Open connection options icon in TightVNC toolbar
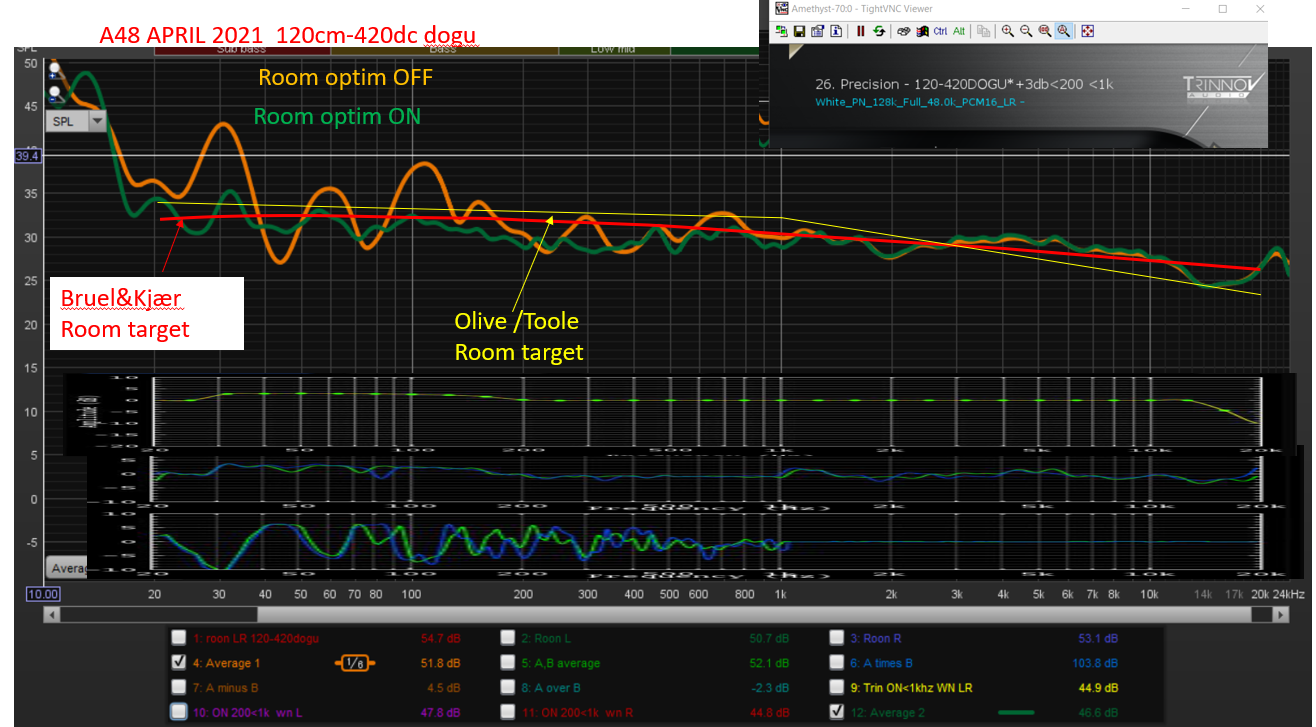The width and height of the screenshot is (1316, 727). 817,31
